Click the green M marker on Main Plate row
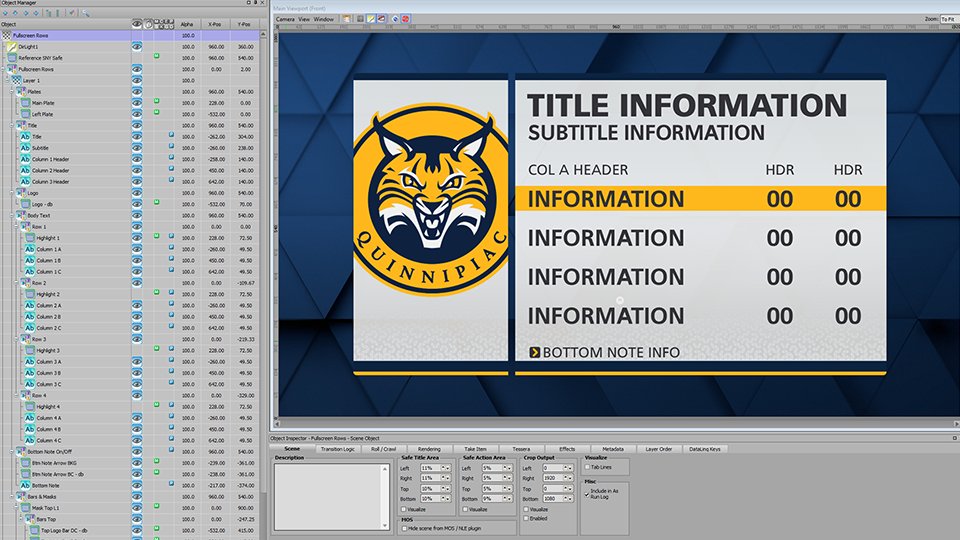The height and width of the screenshot is (540, 960). (157, 101)
